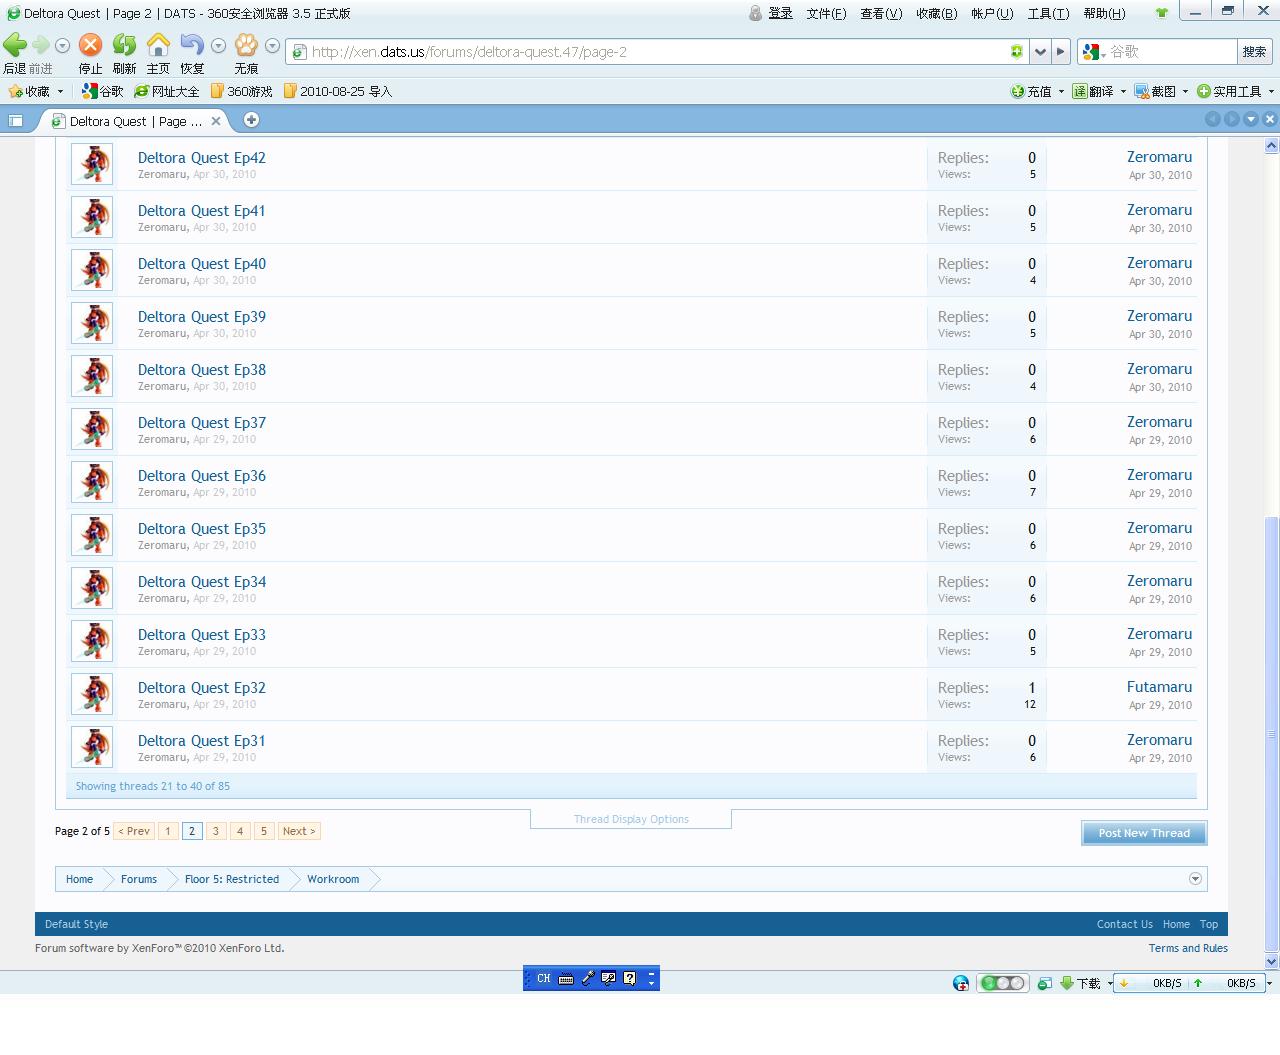Open the File menu 文件(F)
The height and width of the screenshot is (1055, 1280).
point(826,13)
